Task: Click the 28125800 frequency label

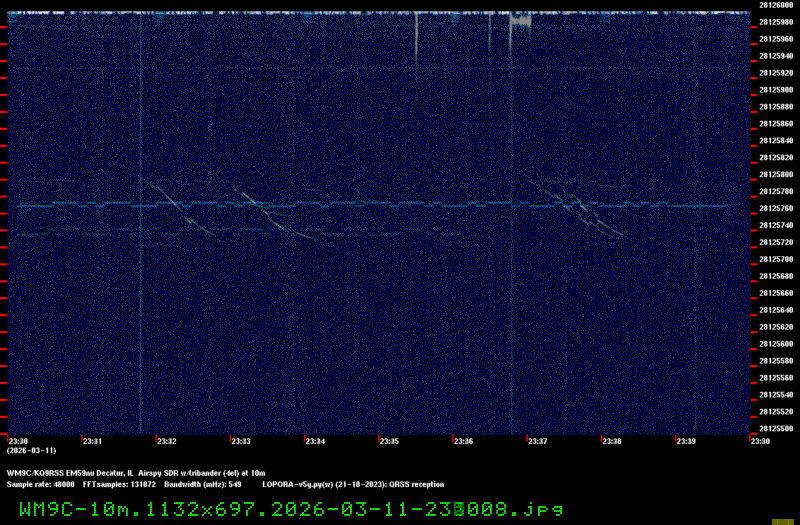Action: (776, 174)
